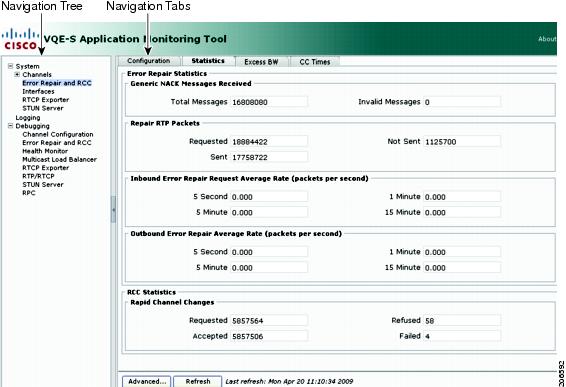Screen dimensions: 566x387
Task: Collapse the Debugging tree node
Action: point(10,126)
